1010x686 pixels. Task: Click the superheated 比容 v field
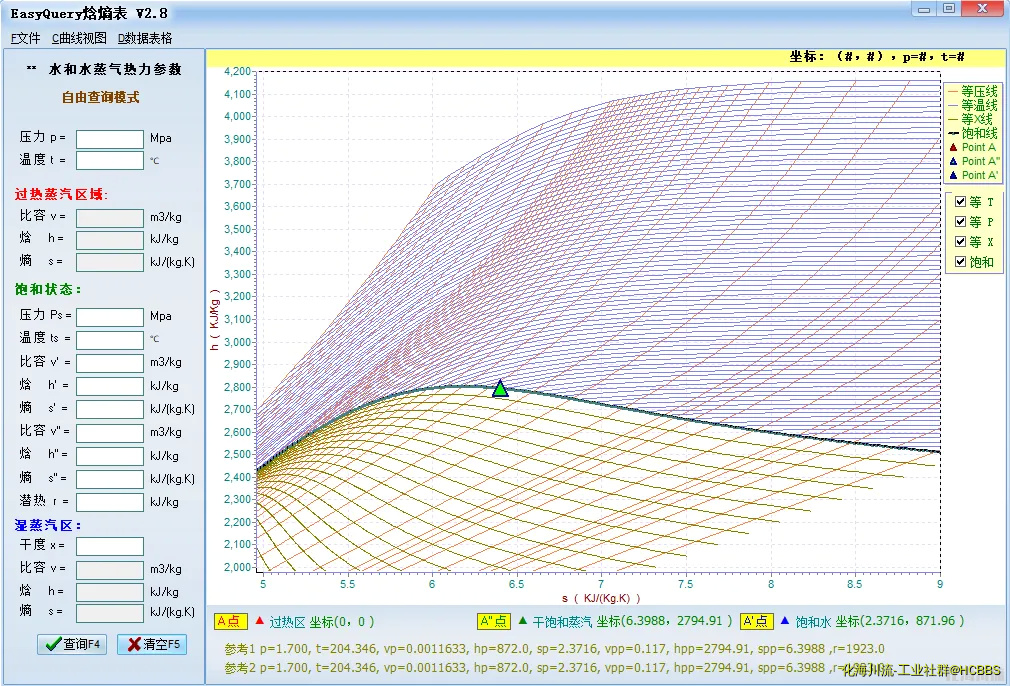tap(110, 218)
